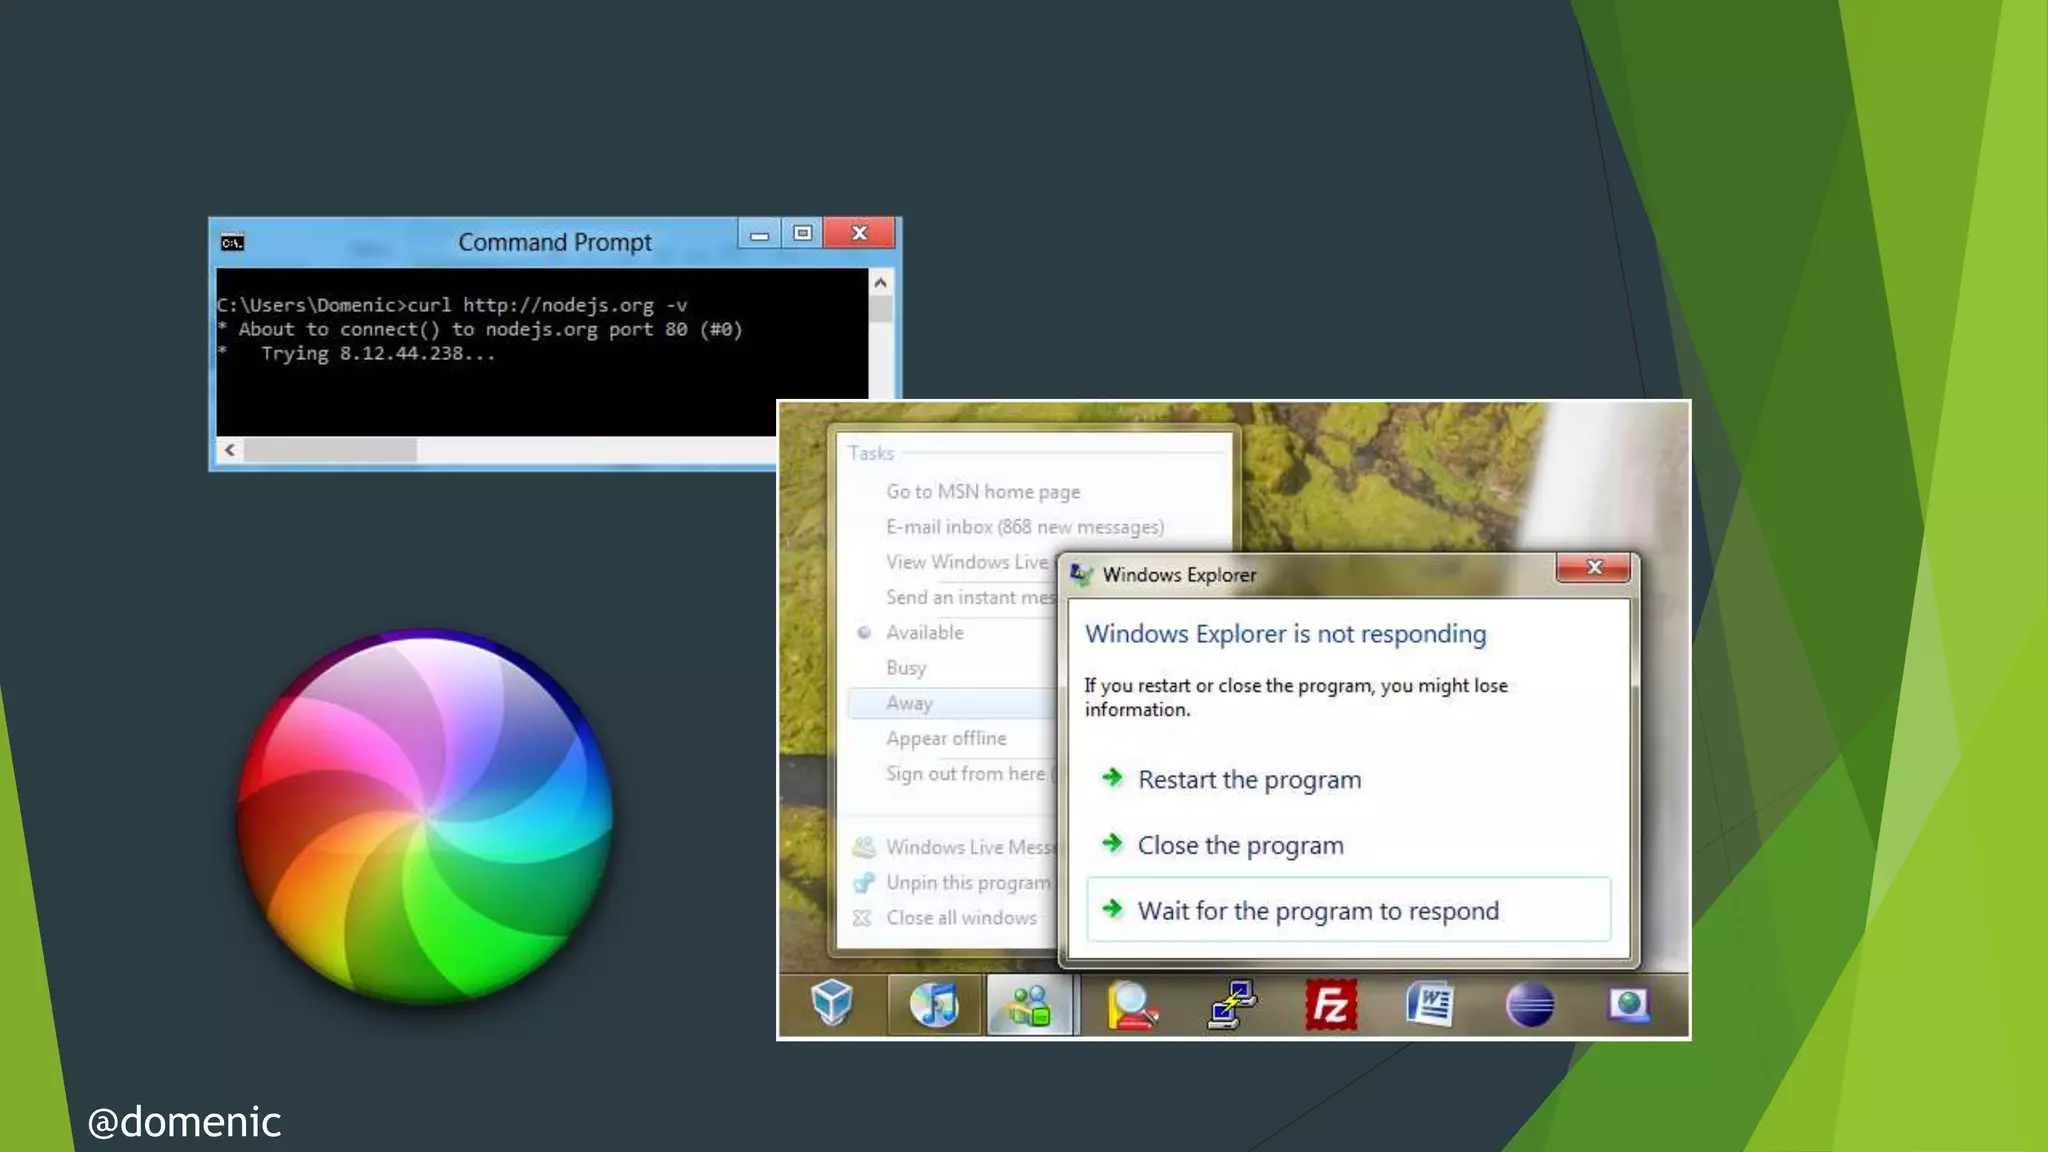Launch Eclipse from the taskbar
This screenshot has width=2048, height=1152.
click(x=1529, y=1004)
